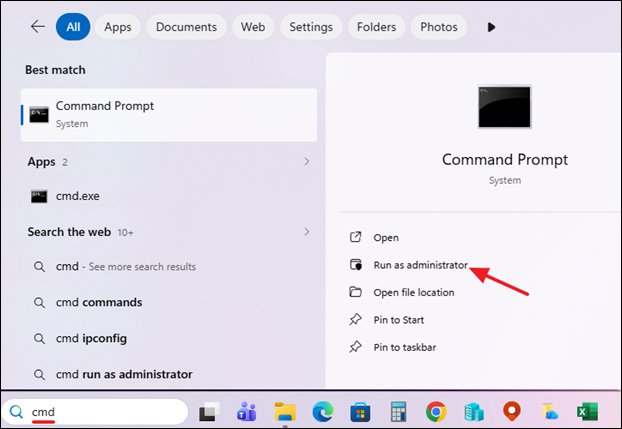Click search icon beside 'cmd - See more'
Screen dimensions: 622x429
[x=39, y=267]
